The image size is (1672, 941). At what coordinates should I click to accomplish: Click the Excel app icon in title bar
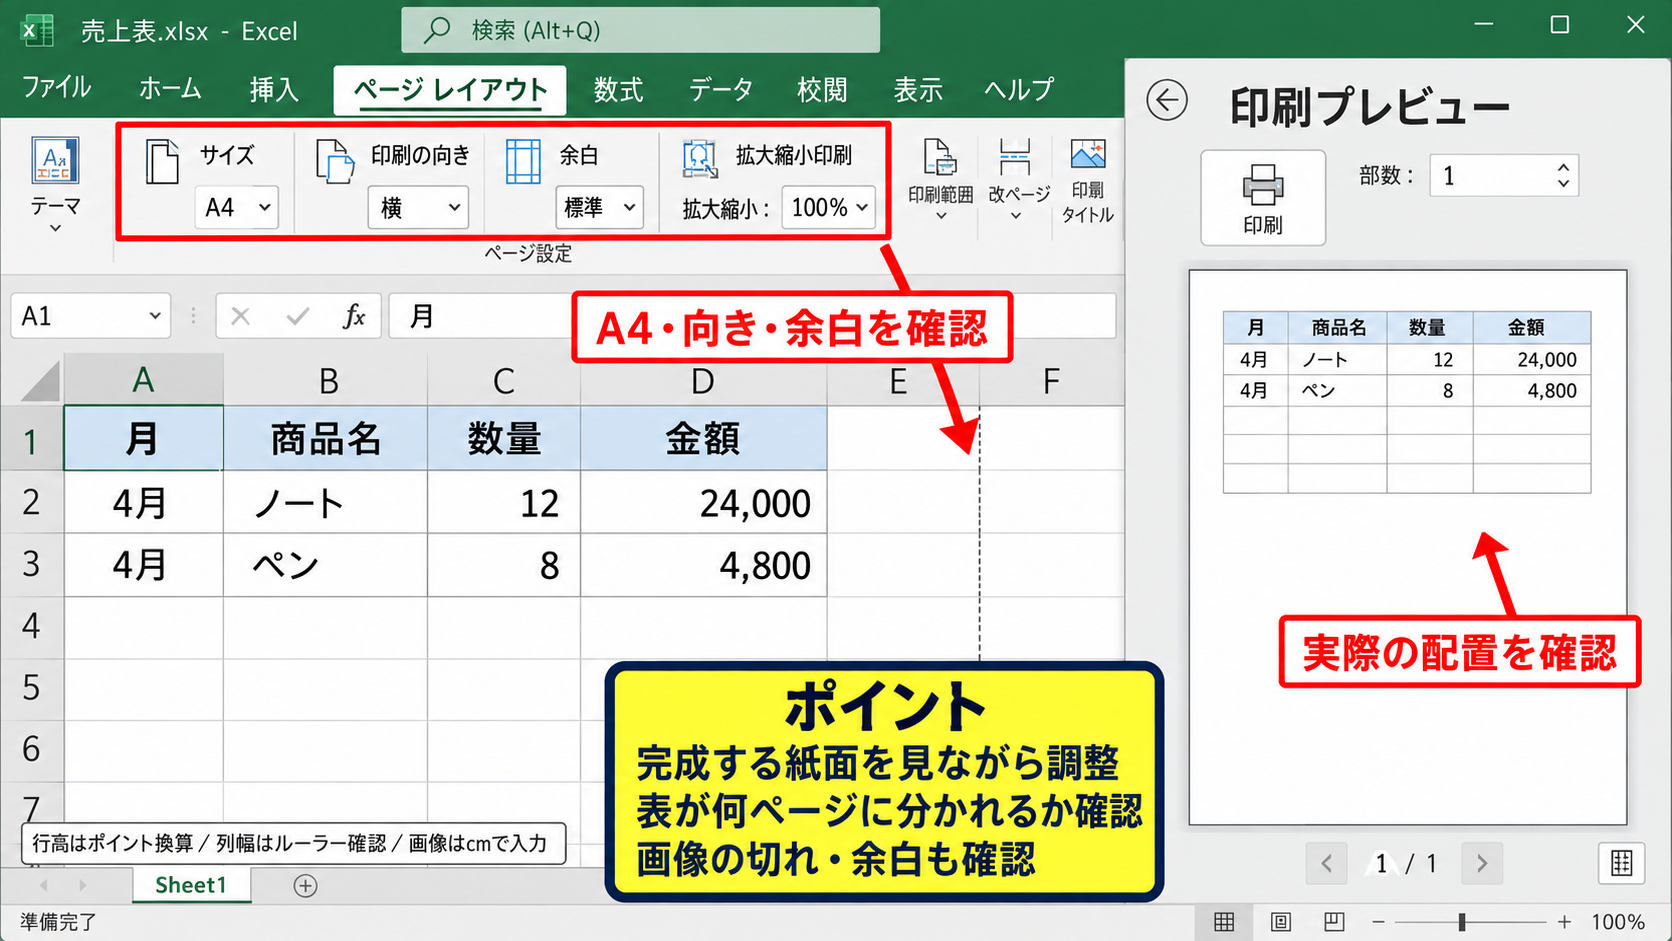[x=37, y=30]
